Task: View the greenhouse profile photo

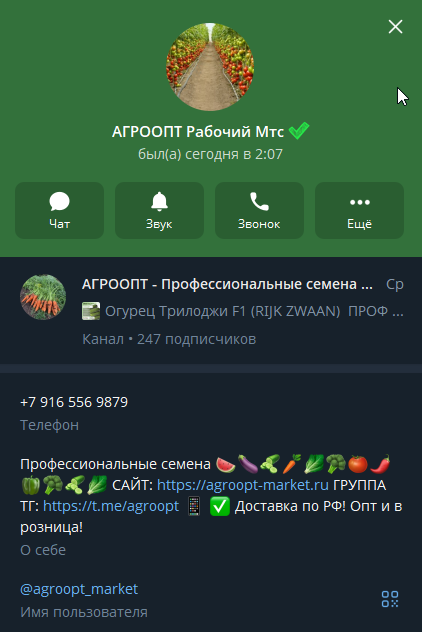Action: [210, 67]
